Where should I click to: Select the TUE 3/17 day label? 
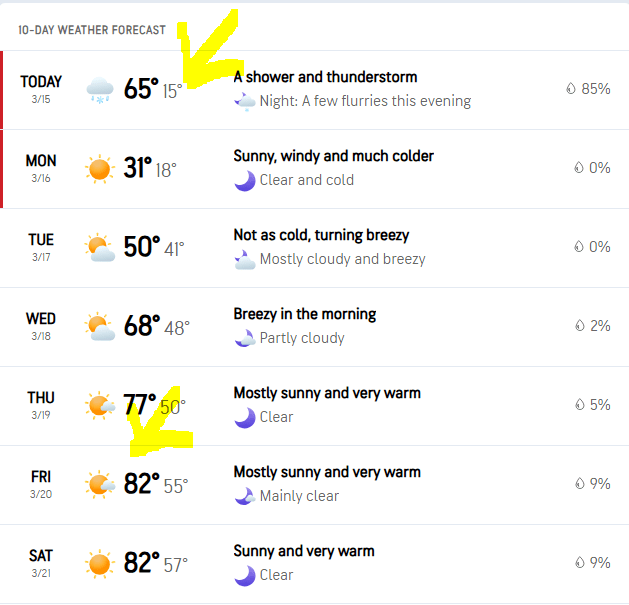click(x=41, y=247)
